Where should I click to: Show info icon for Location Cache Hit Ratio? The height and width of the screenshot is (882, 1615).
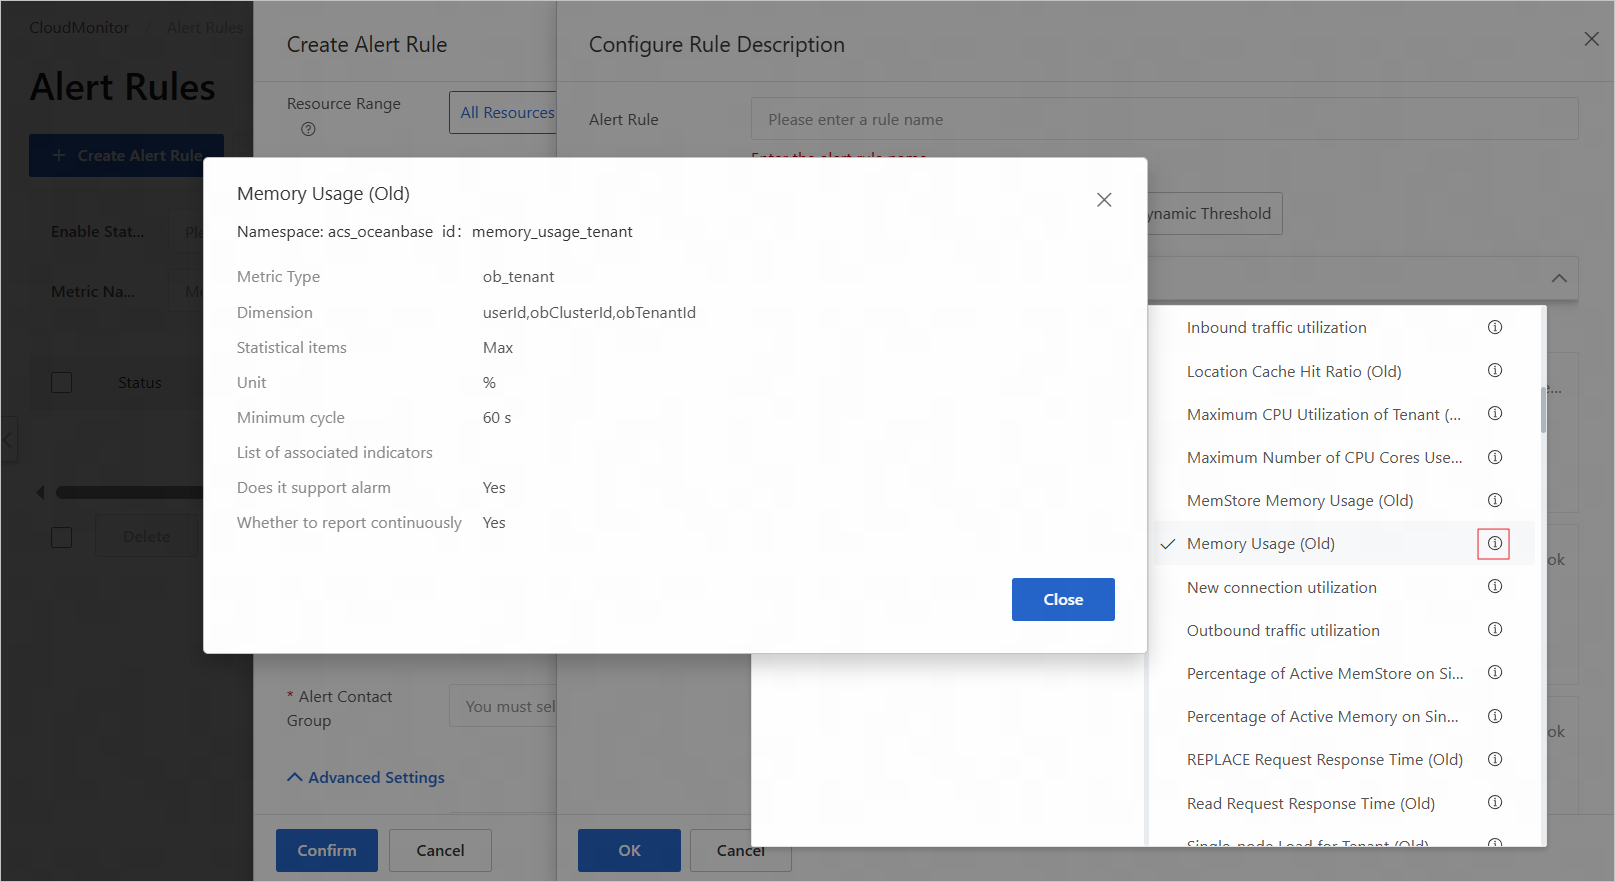click(1495, 370)
